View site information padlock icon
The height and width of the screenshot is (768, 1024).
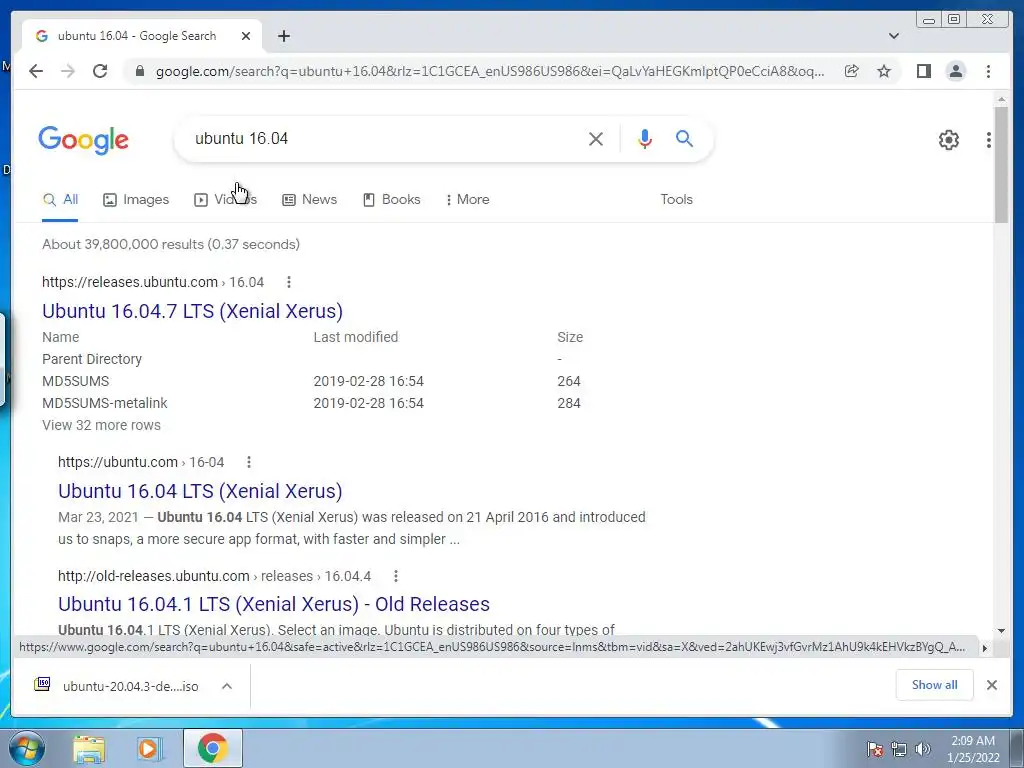tap(139, 71)
